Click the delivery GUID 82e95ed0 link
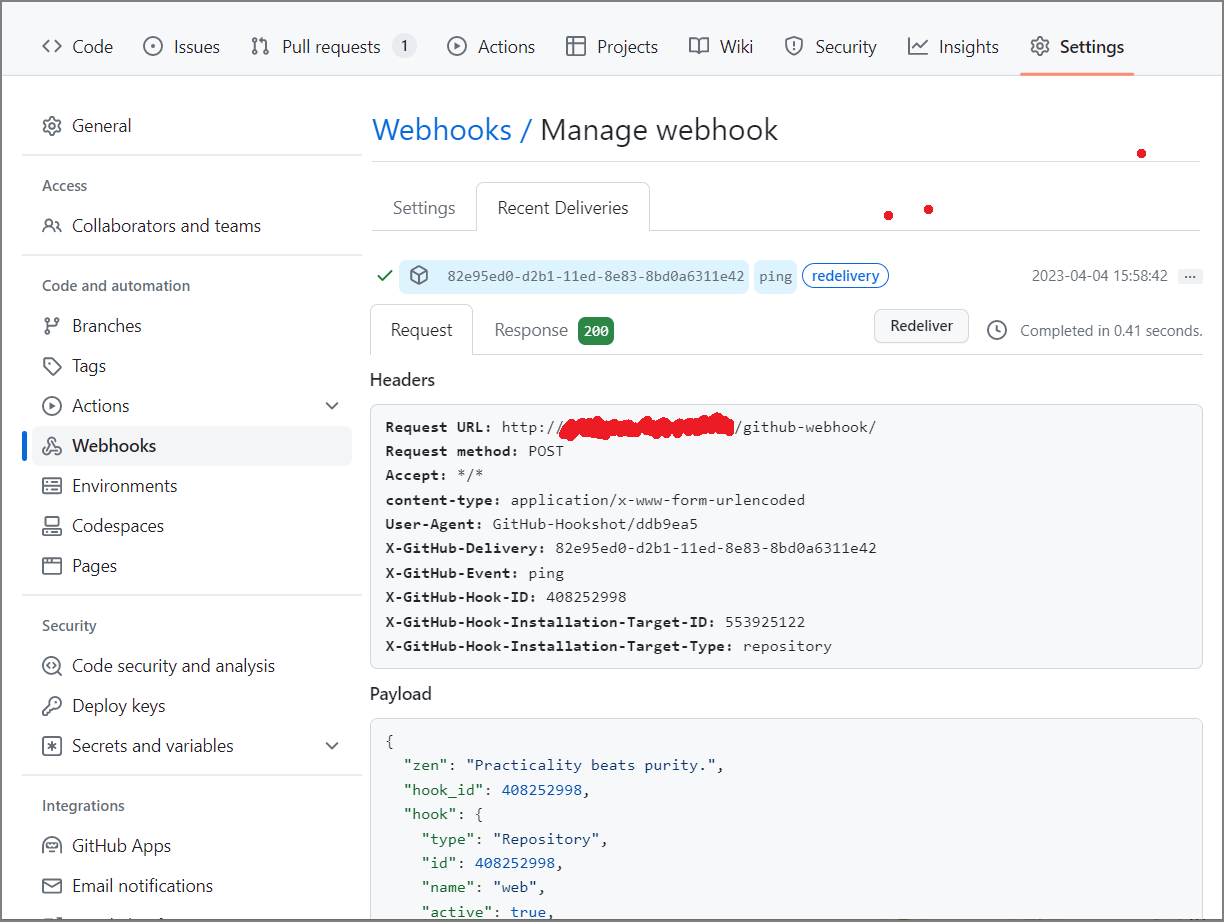The height and width of the screenshot is (922, 1224). (596, 276)
